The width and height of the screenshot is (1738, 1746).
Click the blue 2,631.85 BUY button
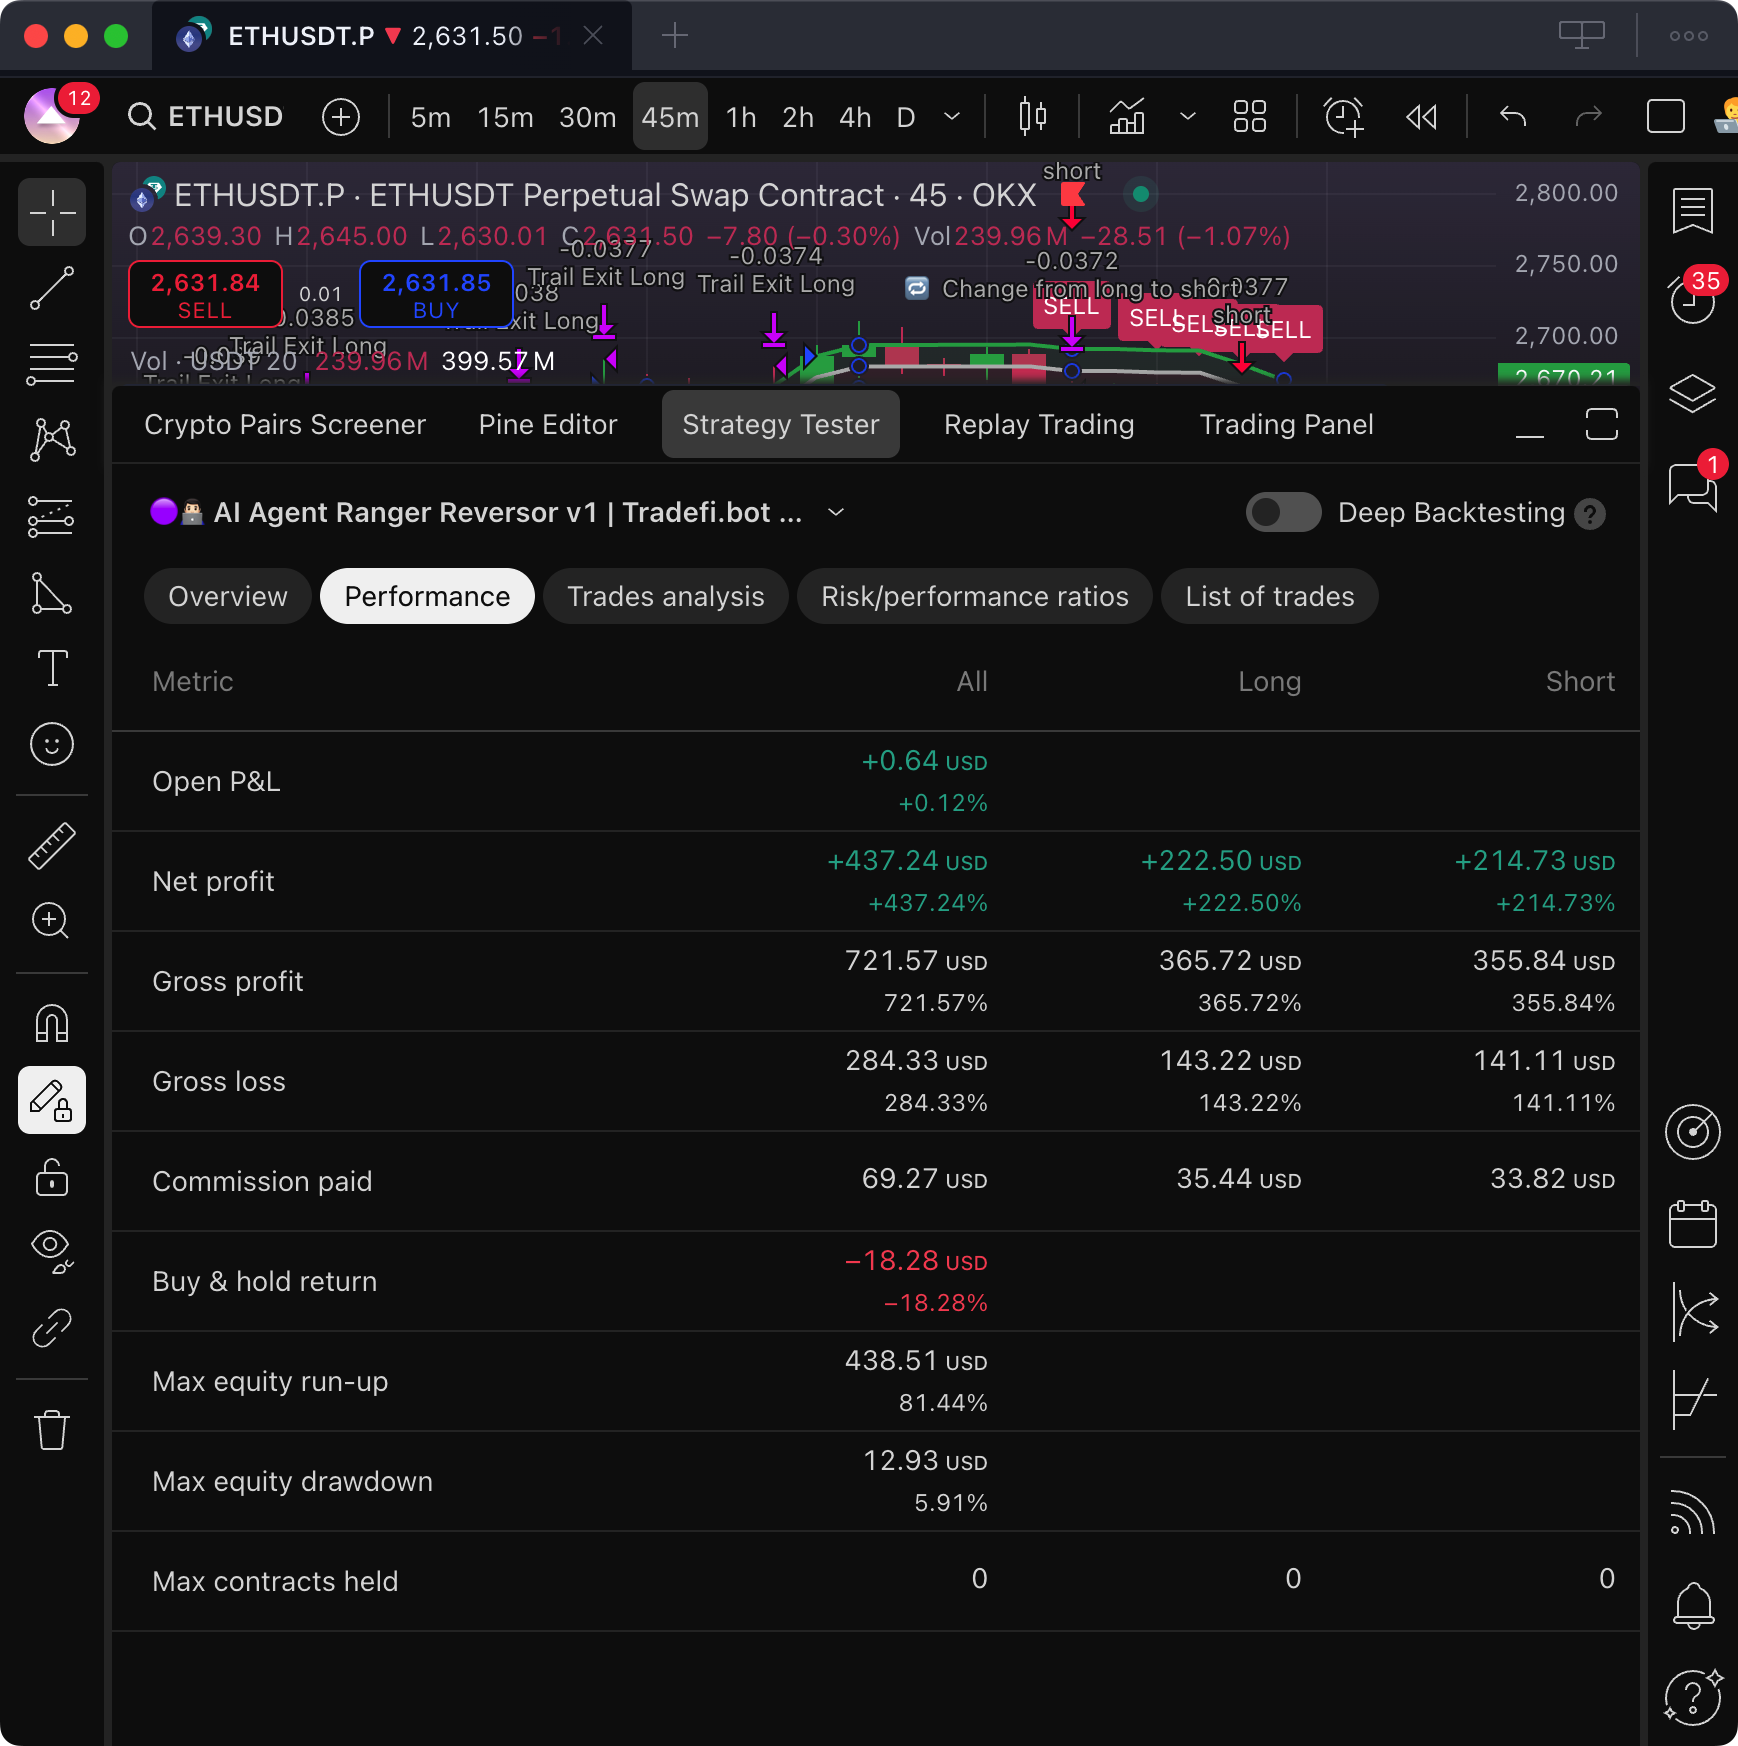436,295
